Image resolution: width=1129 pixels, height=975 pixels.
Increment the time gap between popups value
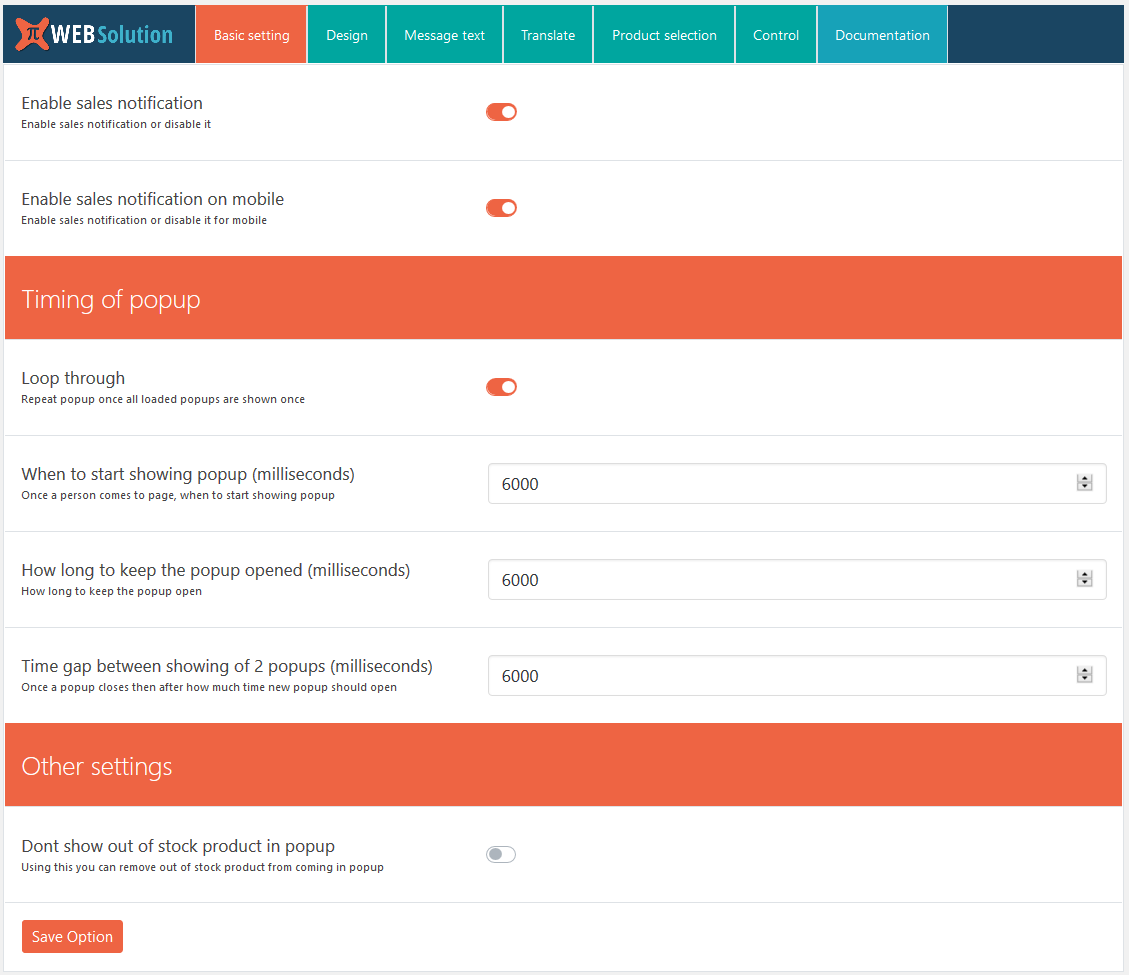[x=1085, y=670]
